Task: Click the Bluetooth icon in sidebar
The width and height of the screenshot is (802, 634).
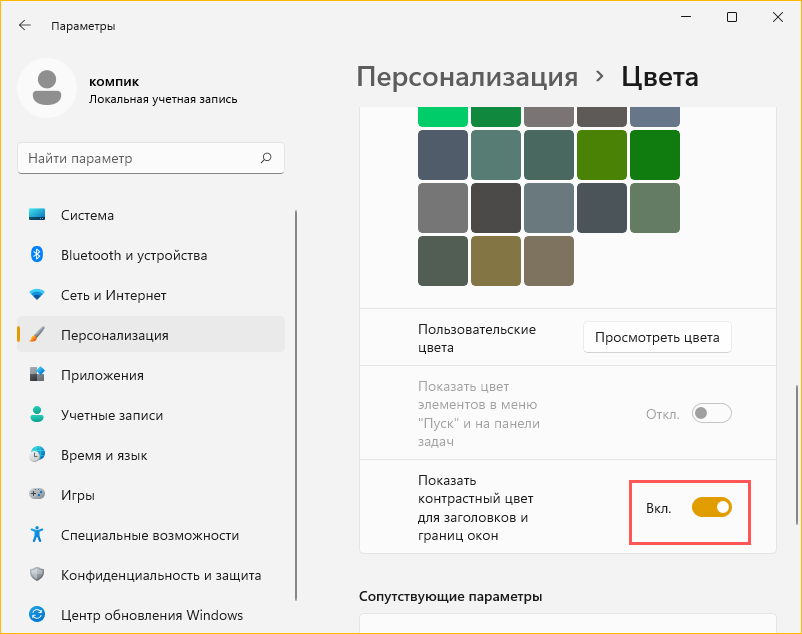Action: (x=37, y=254)
